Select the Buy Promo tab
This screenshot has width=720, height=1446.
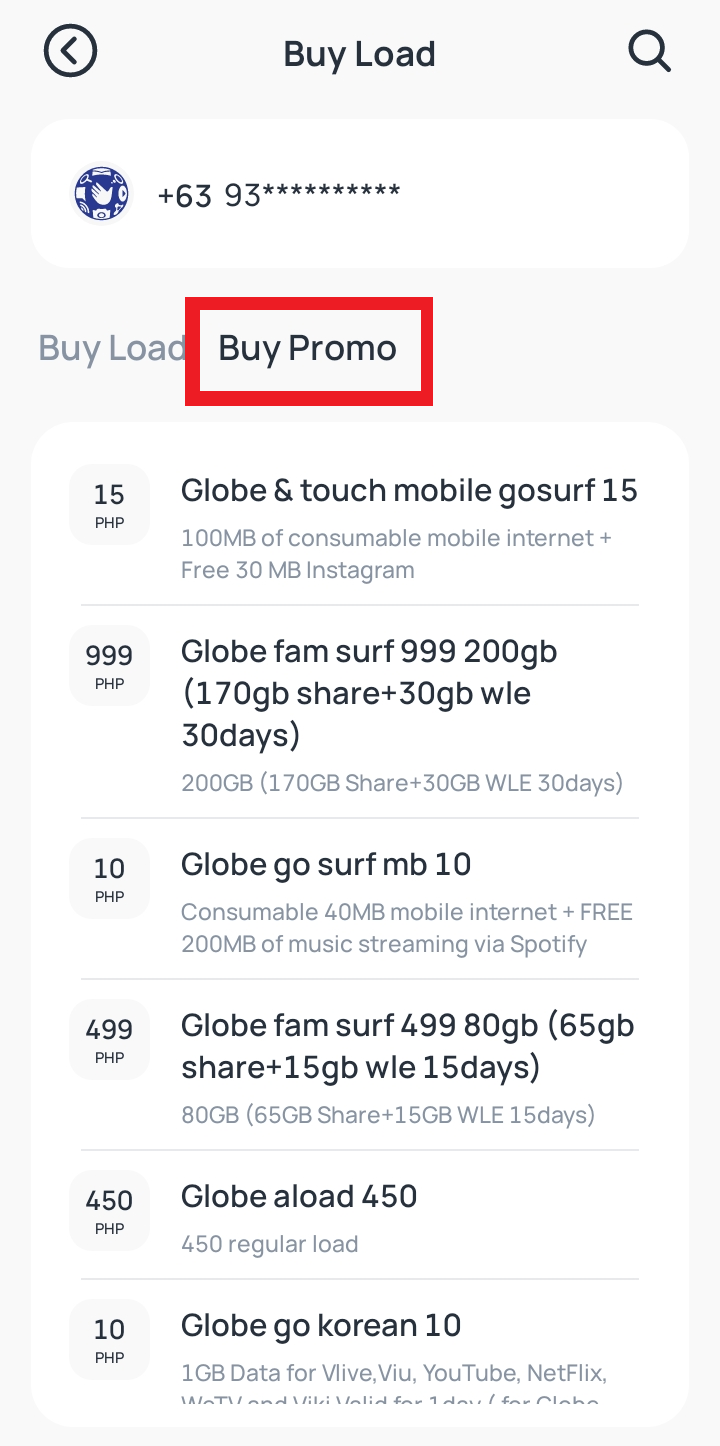[x=308, y=349]
